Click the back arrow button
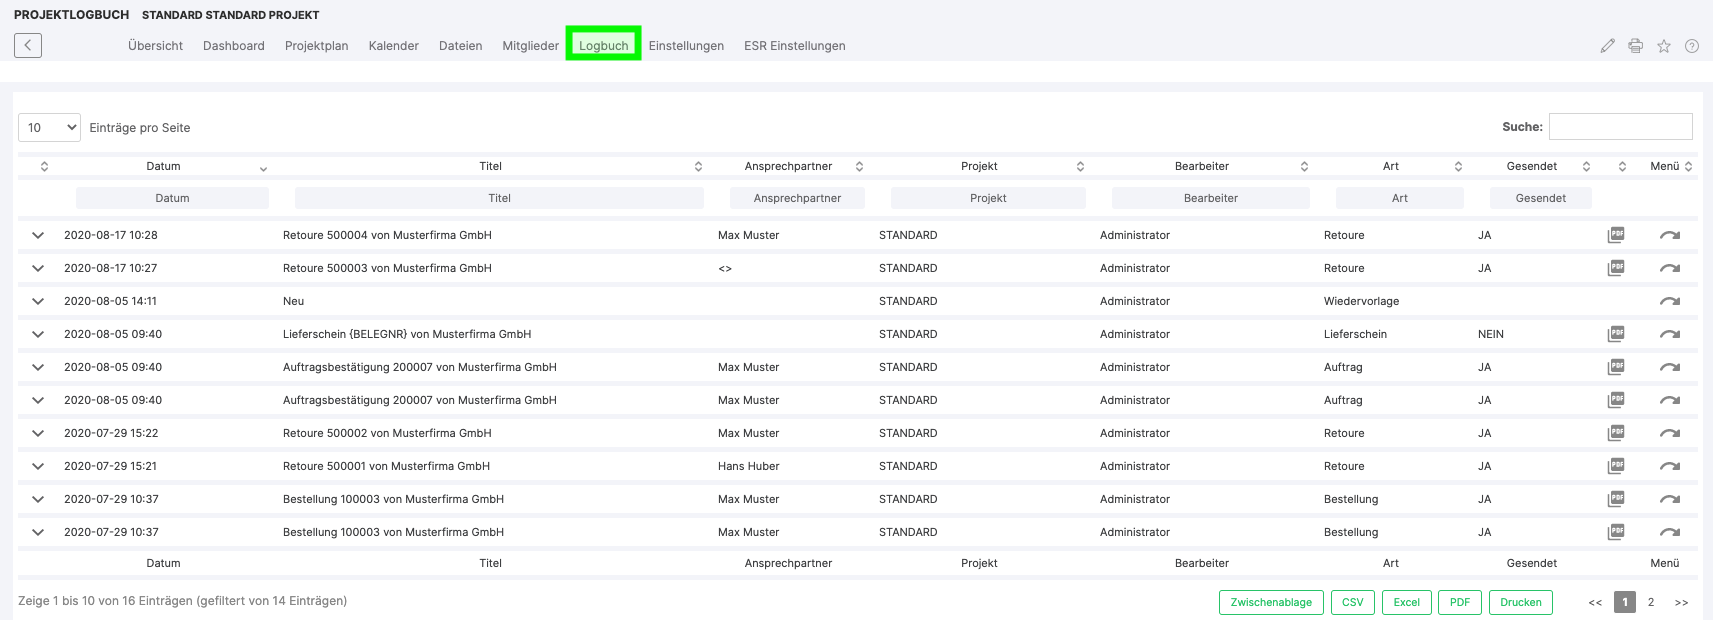The image size is (1713, 620). pos(28,45)
